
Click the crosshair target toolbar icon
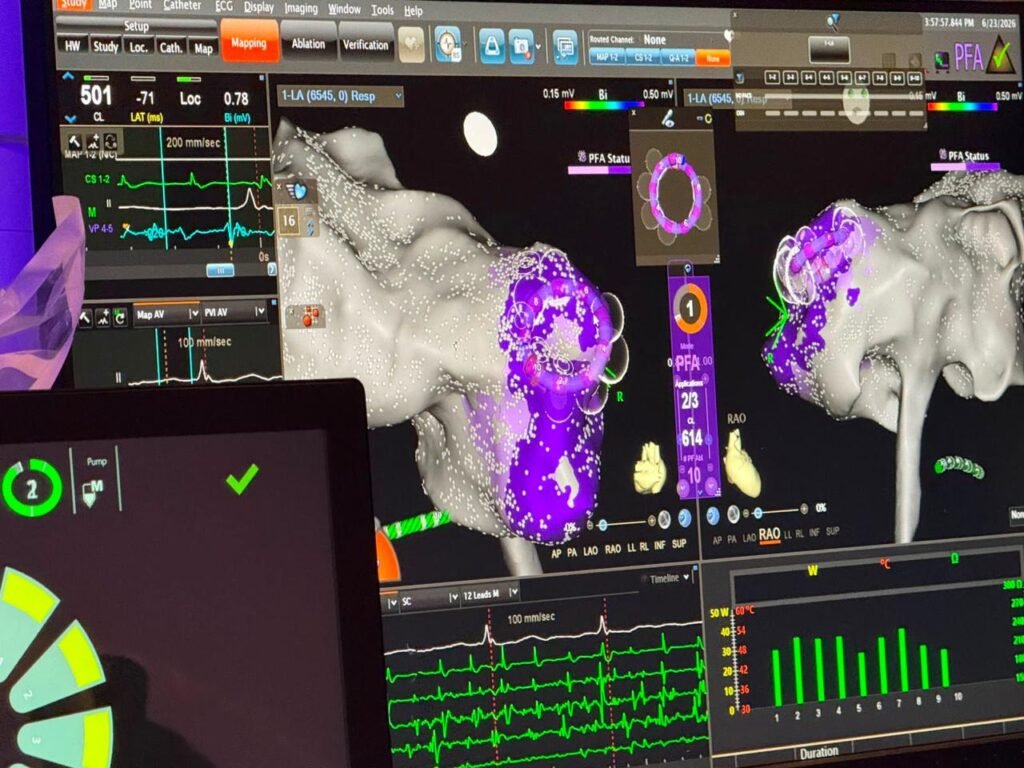pos(447,45)
